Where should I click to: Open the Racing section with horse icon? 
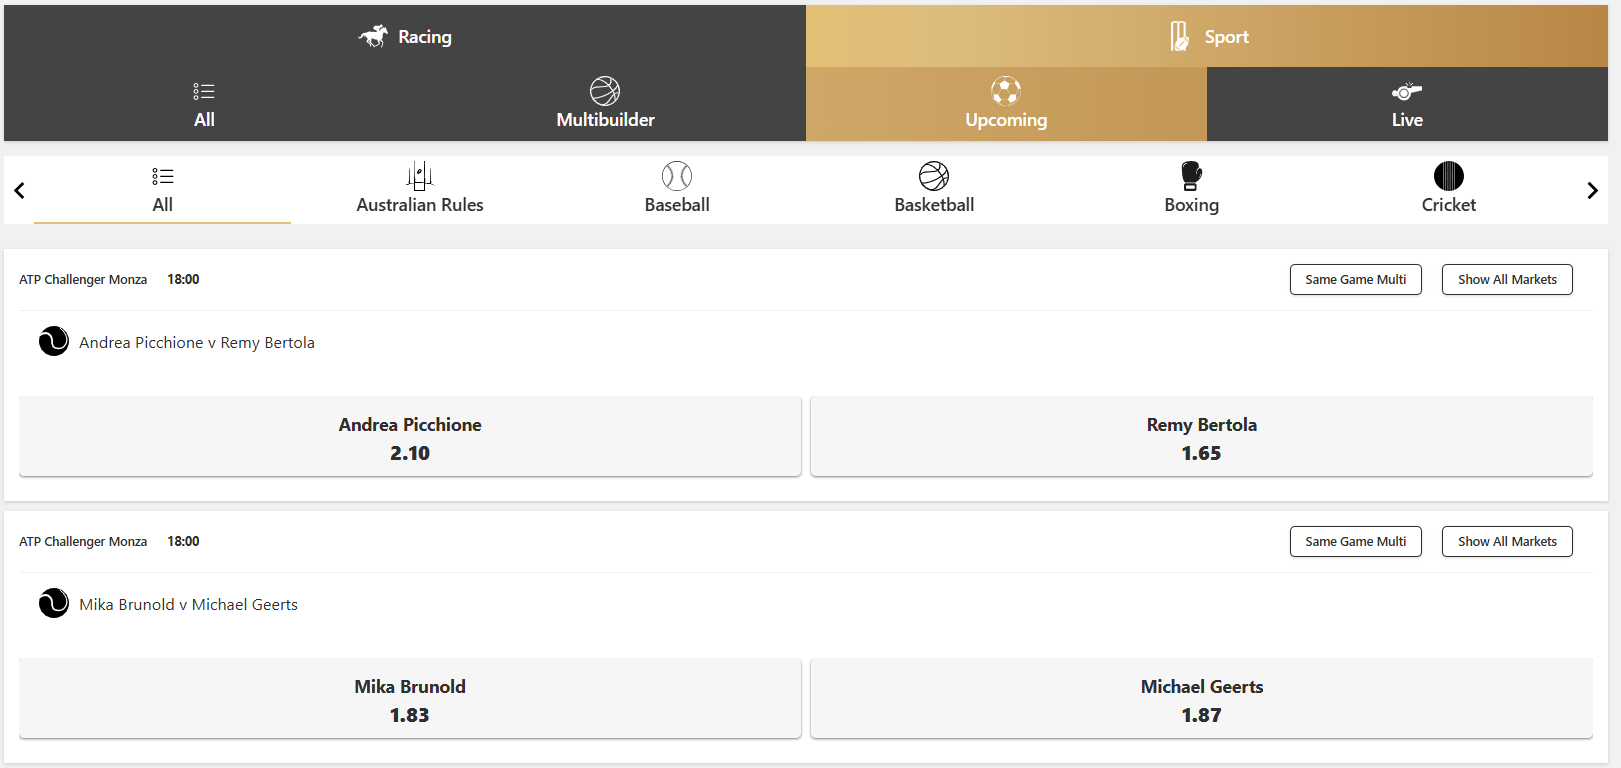(374, 36)
